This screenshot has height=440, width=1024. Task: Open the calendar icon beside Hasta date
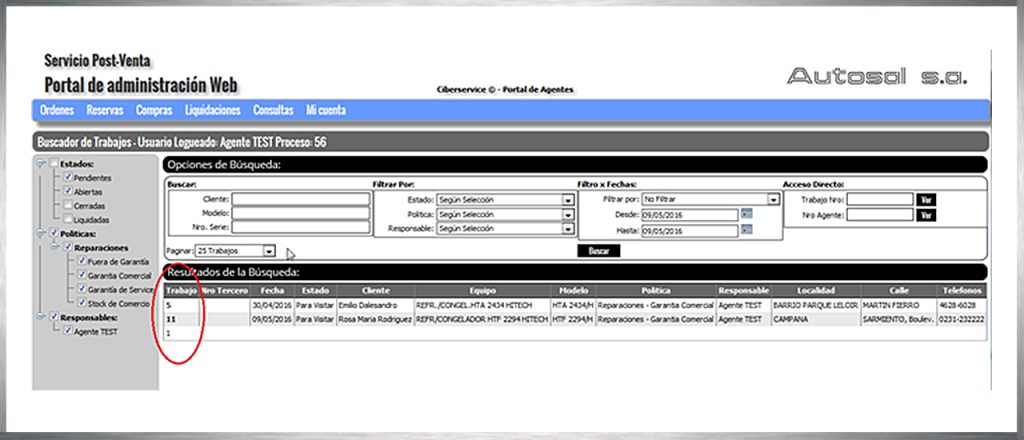point(746,231)
